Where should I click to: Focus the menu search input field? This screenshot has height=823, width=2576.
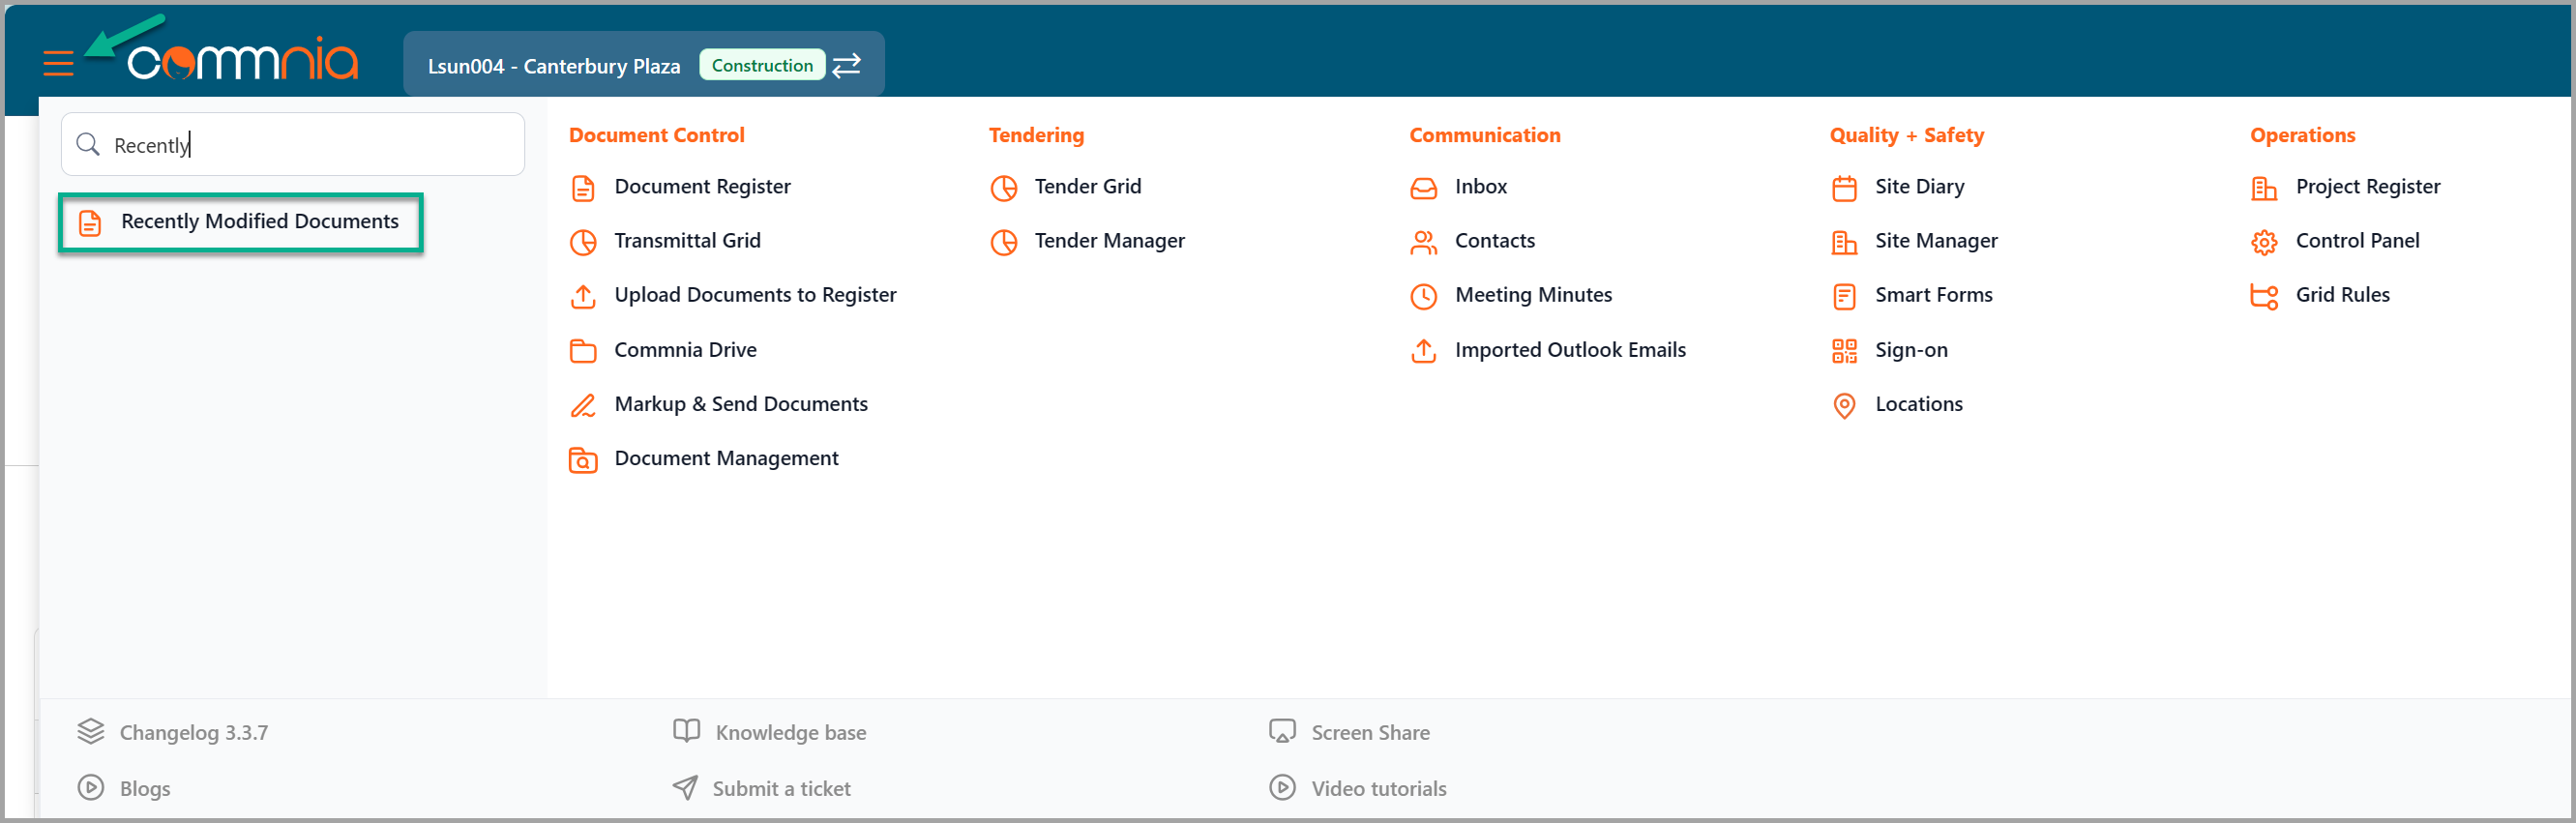310,145
